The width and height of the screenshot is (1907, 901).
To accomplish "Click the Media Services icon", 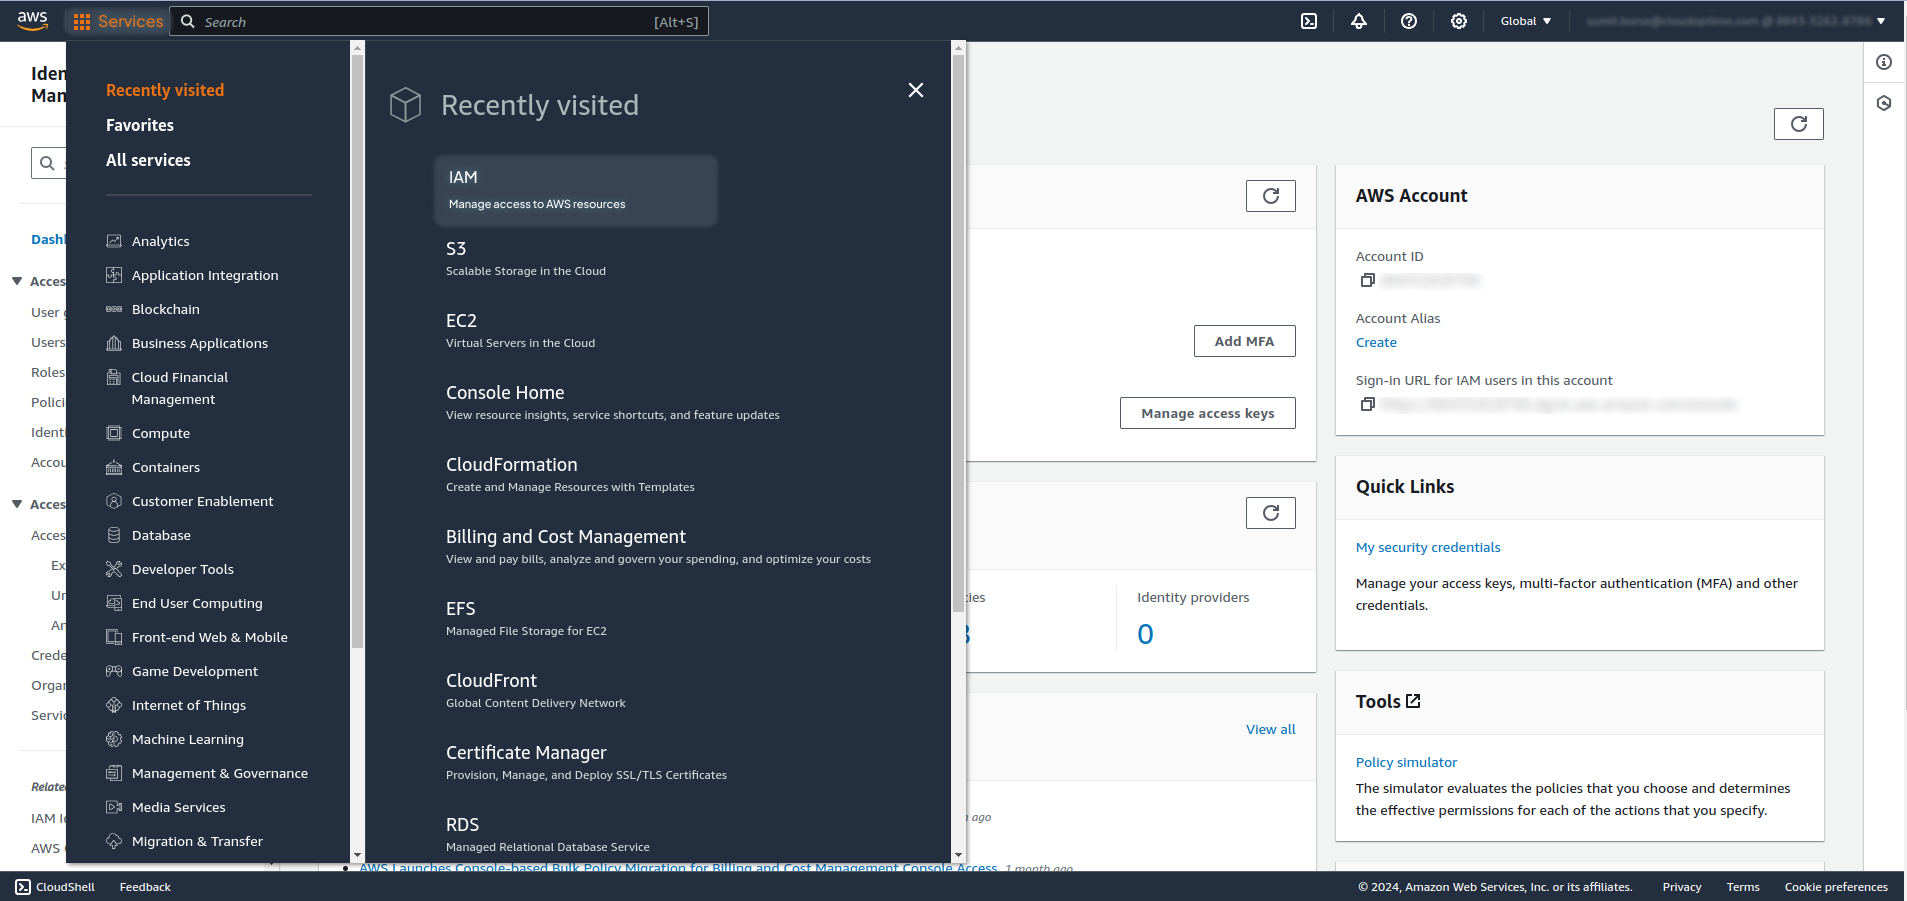I will [114, 807].
